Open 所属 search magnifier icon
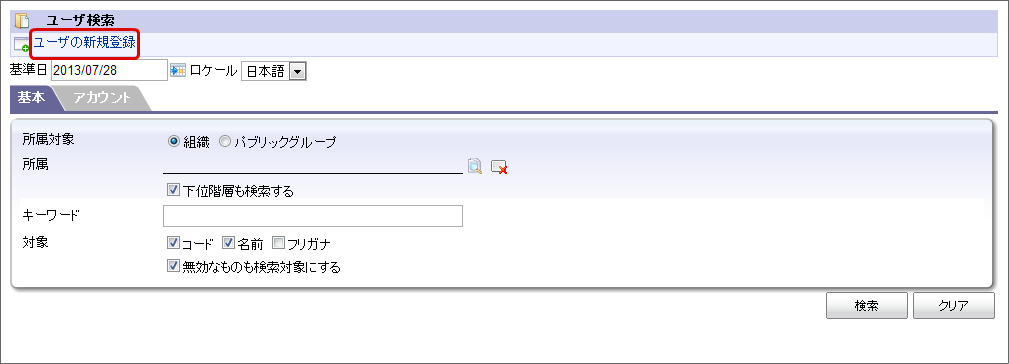The image size is (1009, 364). tap(475, 166)
